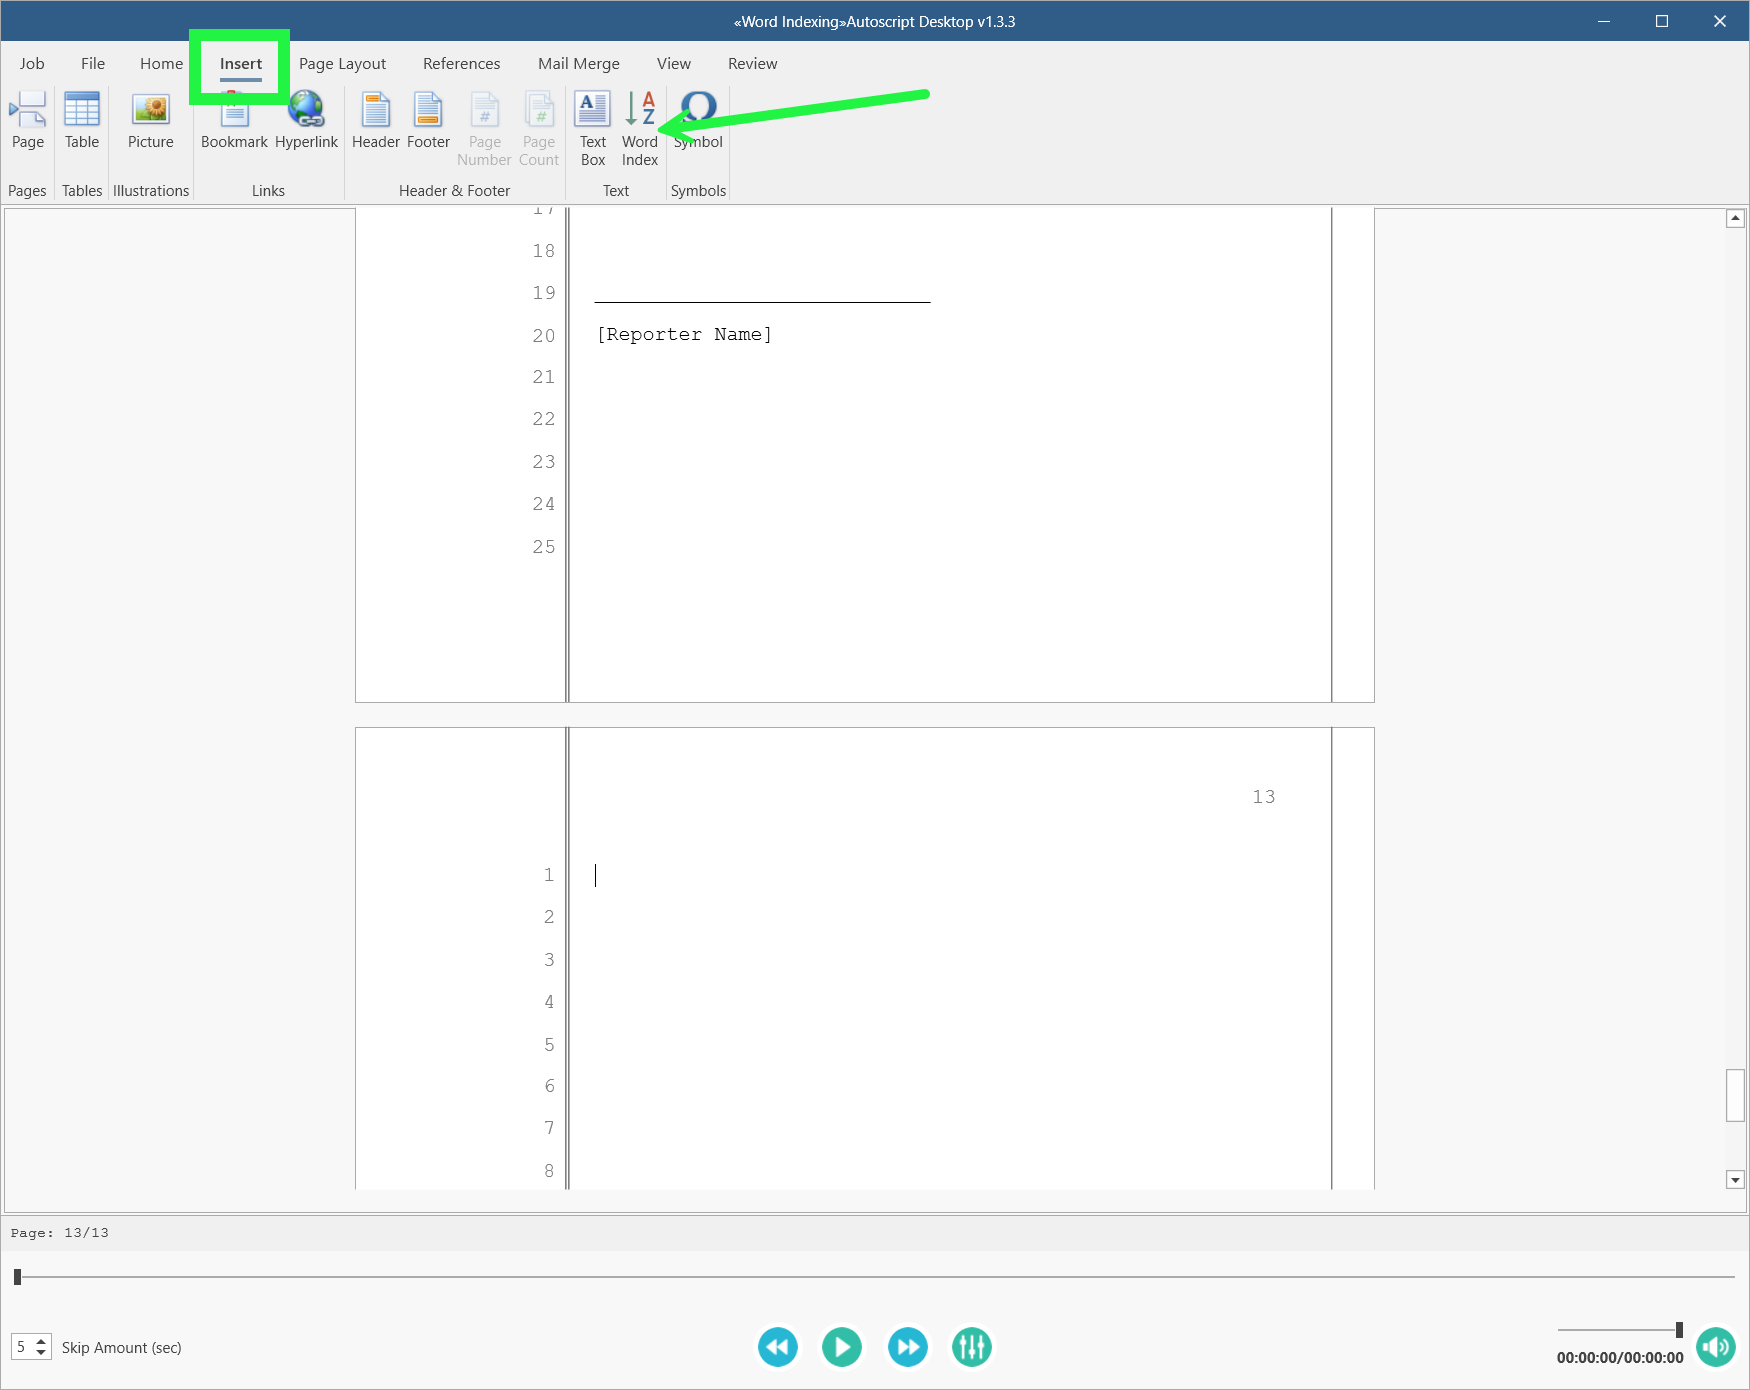Viewport: 1750px width, 1390px height.
Task: Insert a new Page
Action: [x=28, y=122]
